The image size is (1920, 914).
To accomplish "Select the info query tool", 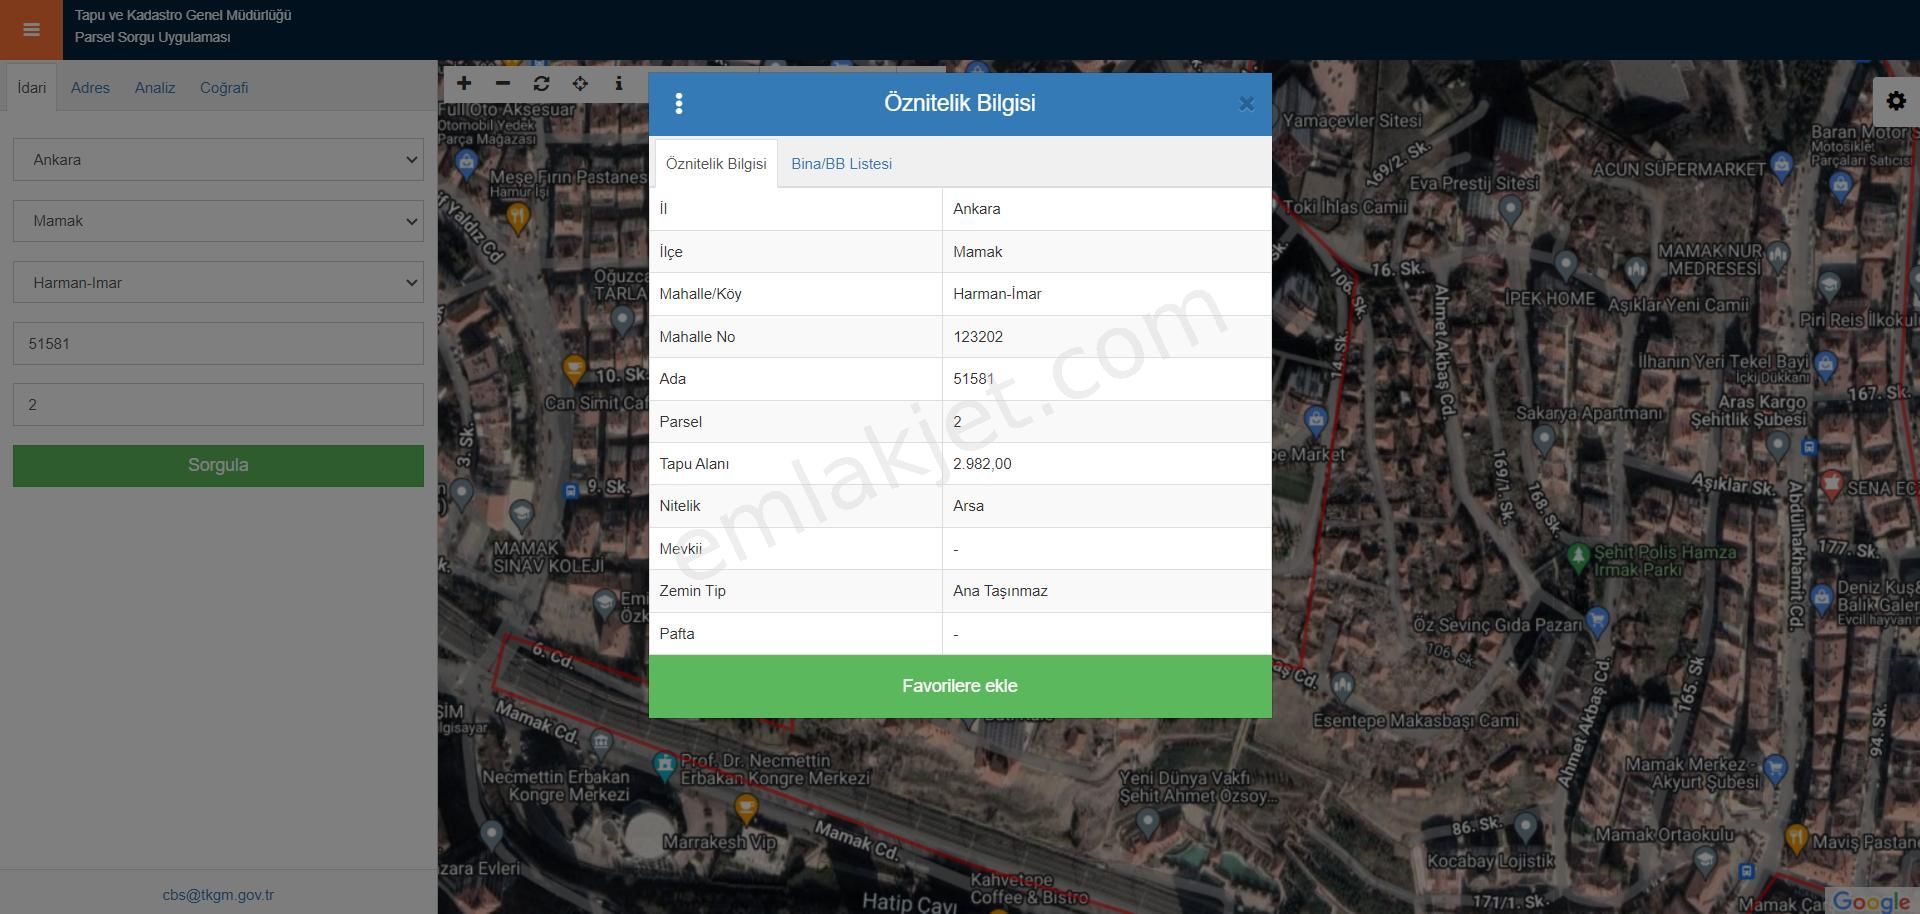I will 619,84.
